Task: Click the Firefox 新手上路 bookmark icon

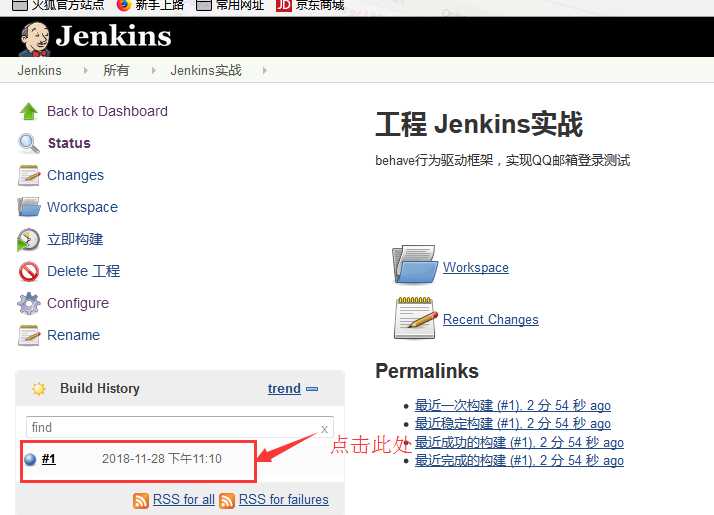Action: pos(123,5)
